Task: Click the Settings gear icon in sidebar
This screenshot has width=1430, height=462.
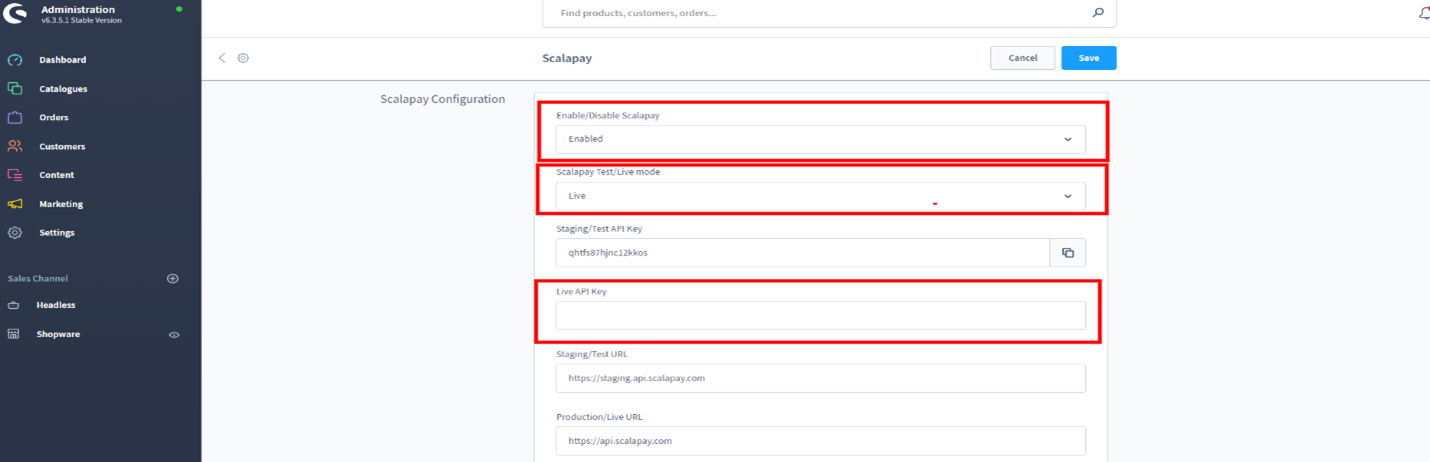Action: (15, 233)
